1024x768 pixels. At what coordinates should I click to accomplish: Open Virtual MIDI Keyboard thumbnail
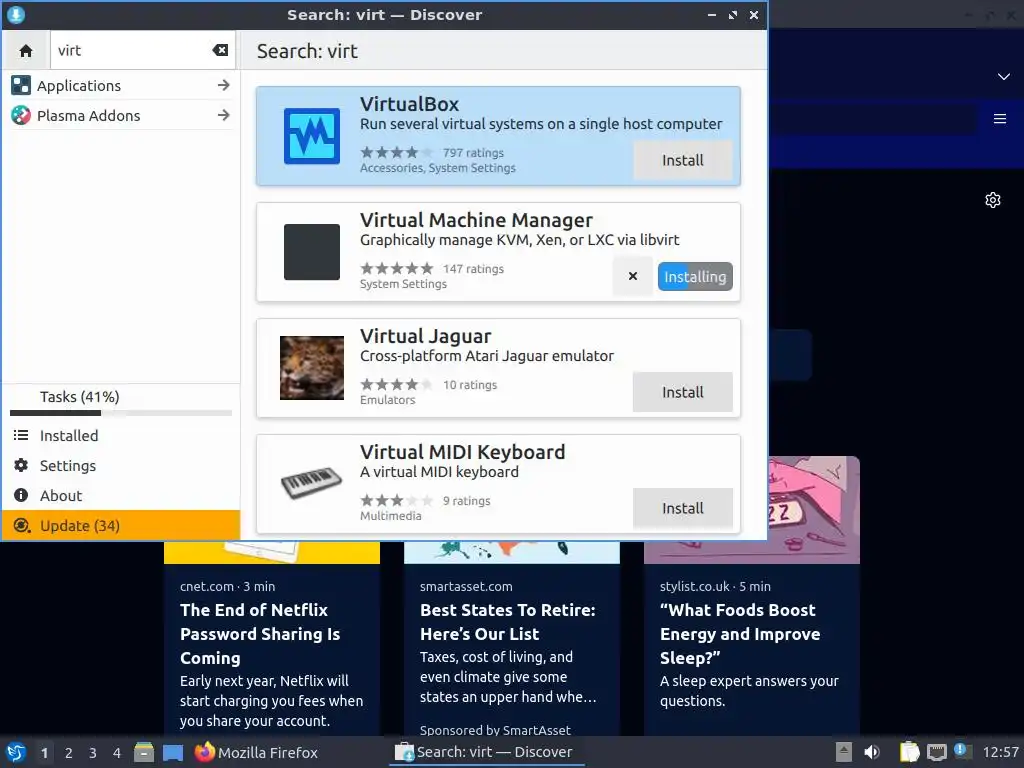click(x=312, y=483)
